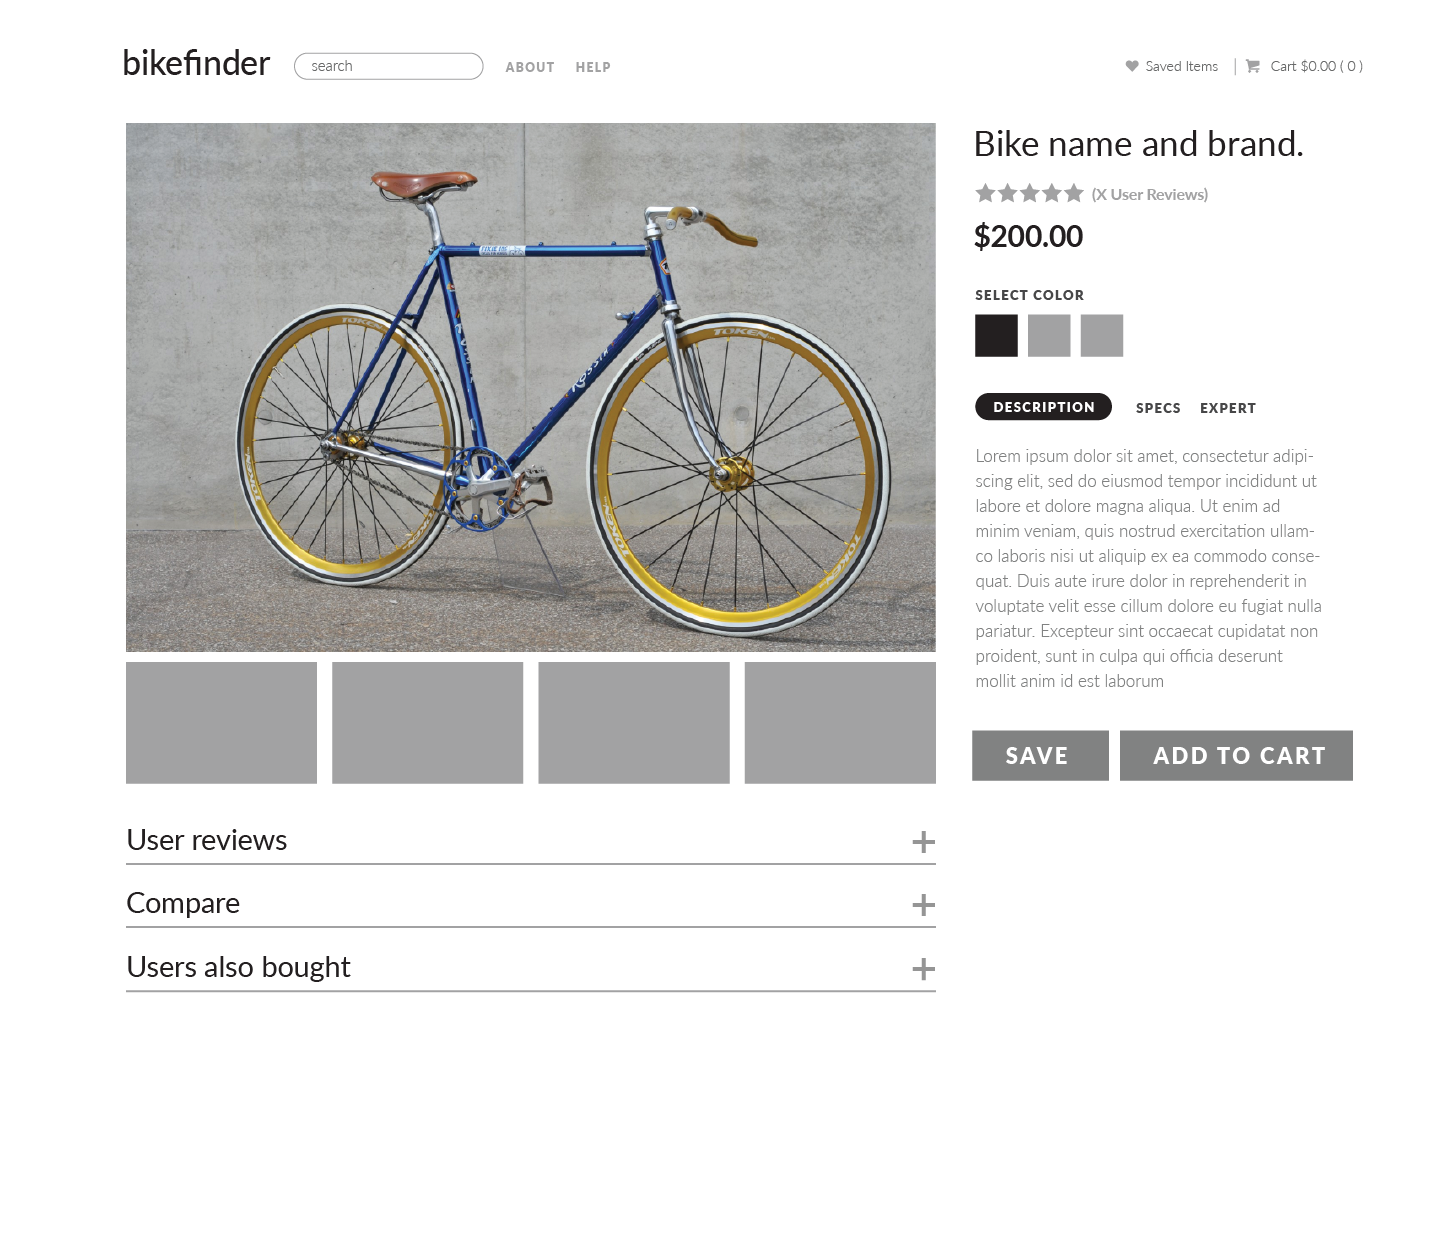Open the X User Reviews link

click(x=1150, y=194)
